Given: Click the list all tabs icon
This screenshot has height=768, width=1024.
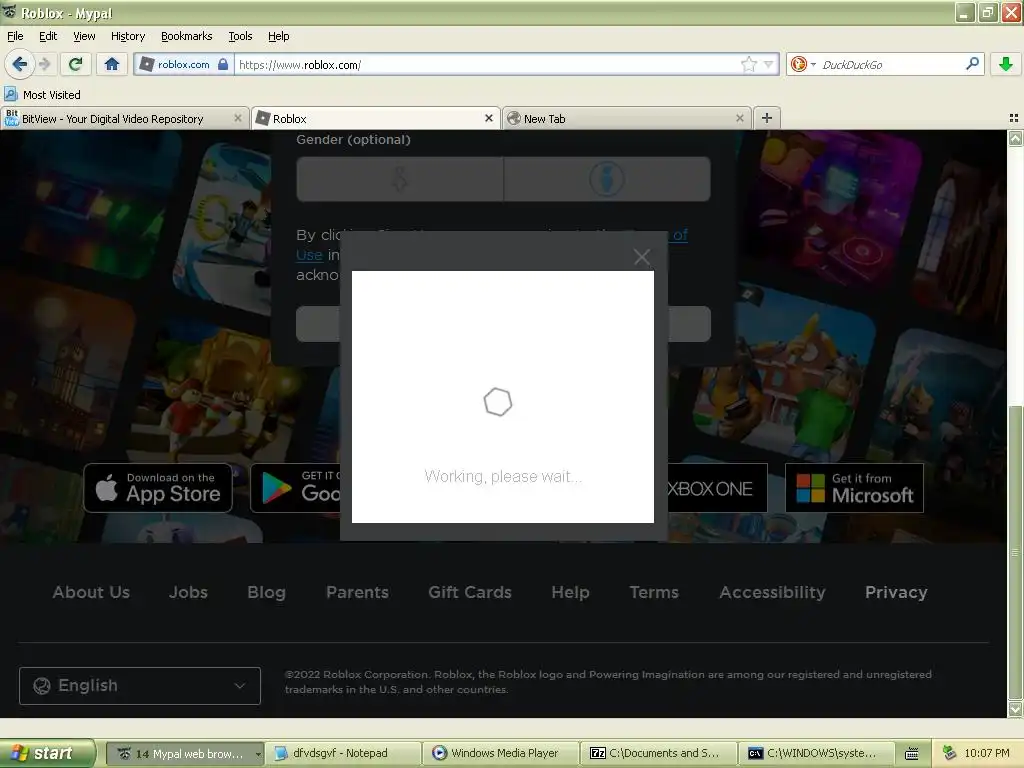Looking at the screenshot, I should pos(1014,118).
